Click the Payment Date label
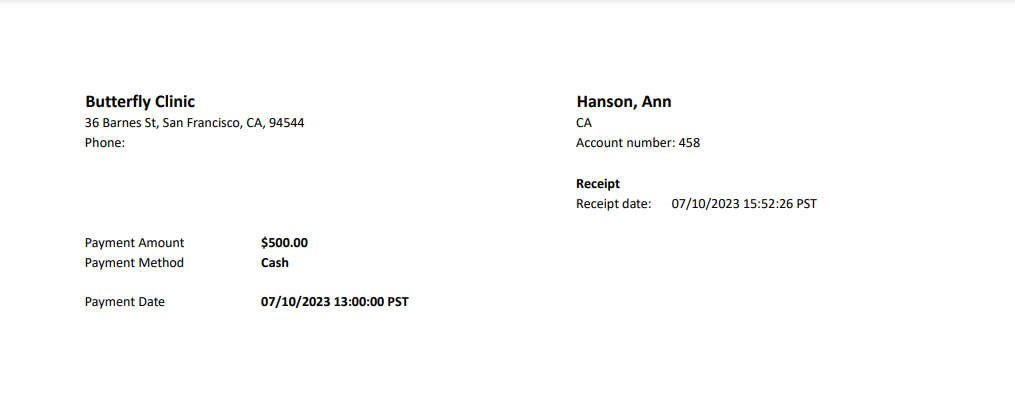Image resolution: width=1015 pixels, height=416 pixels. [125, 302]
